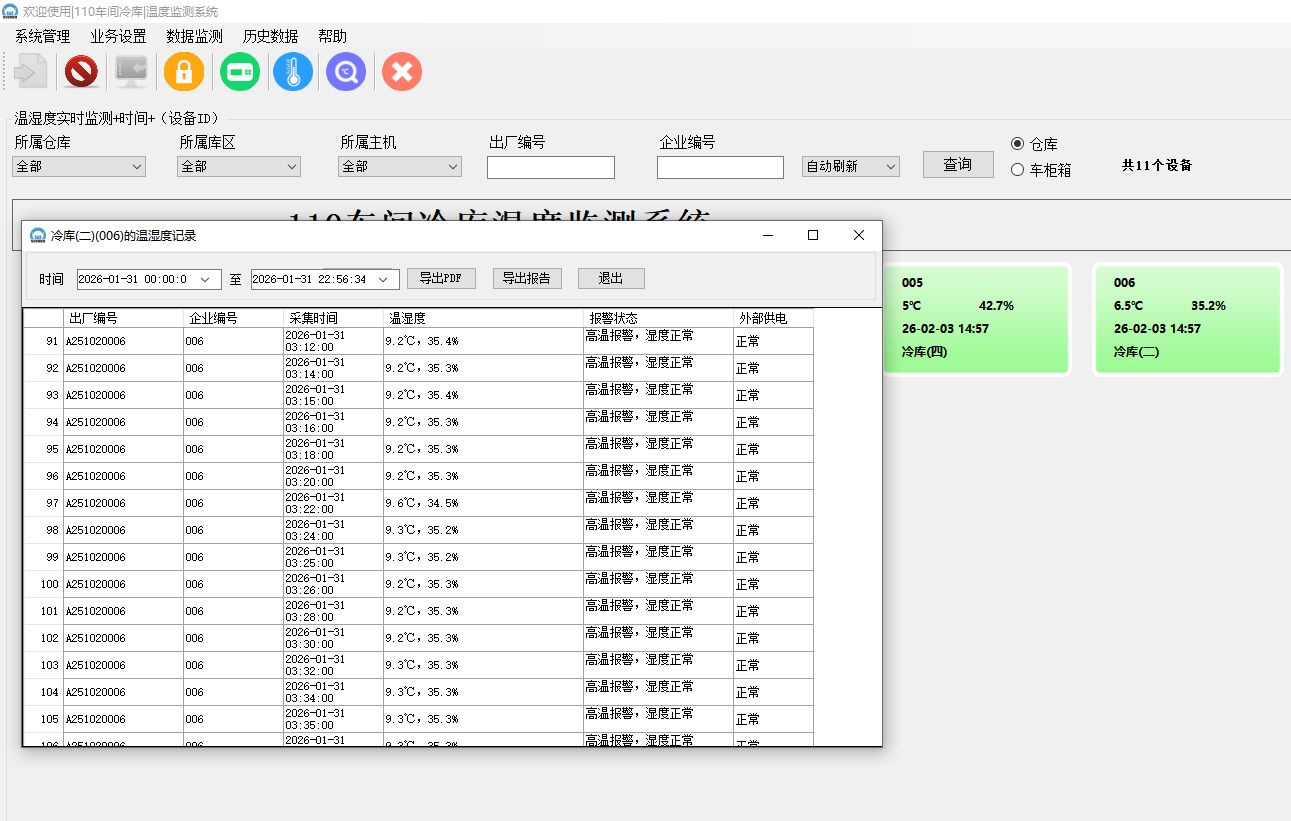This screenshot has width=1291, height=821.
Task: Select the 车柜箱 radio button
Action: click(1018, 170)
